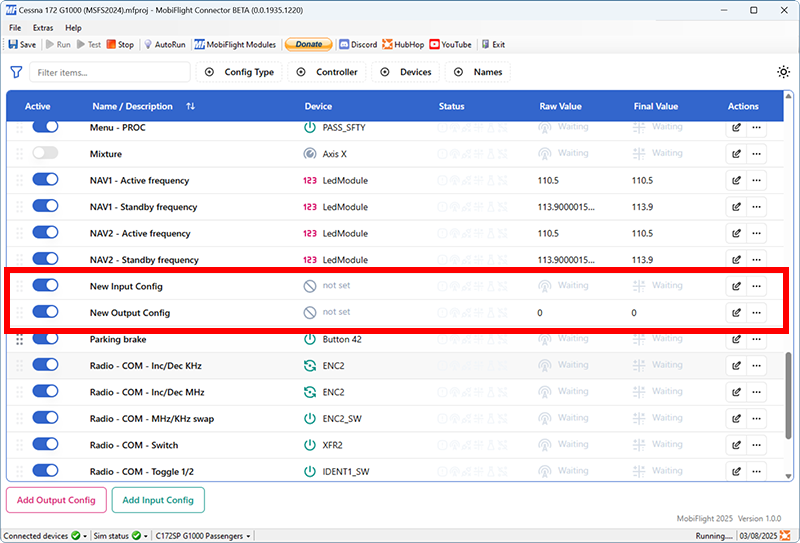Image resolution: width=800 pixels, height=543 pixels.
Task: Open the Extras menu
Action: tap(43, 28)
